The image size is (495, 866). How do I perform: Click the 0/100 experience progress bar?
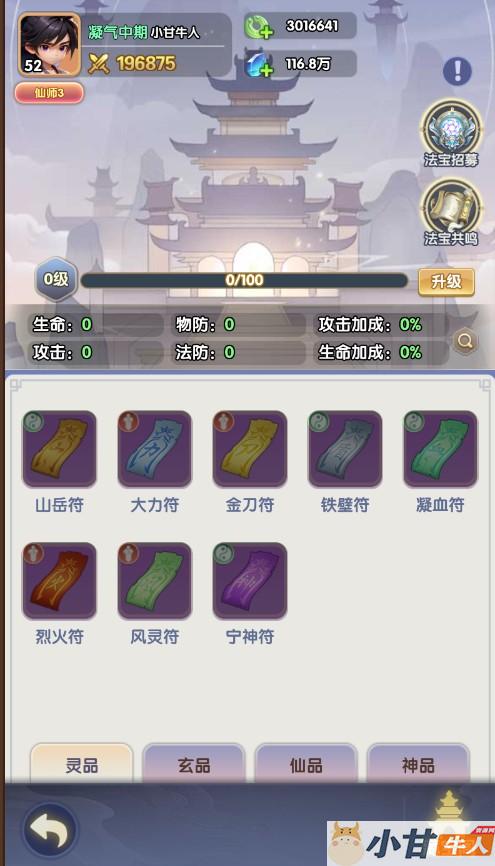coord(244,281)
